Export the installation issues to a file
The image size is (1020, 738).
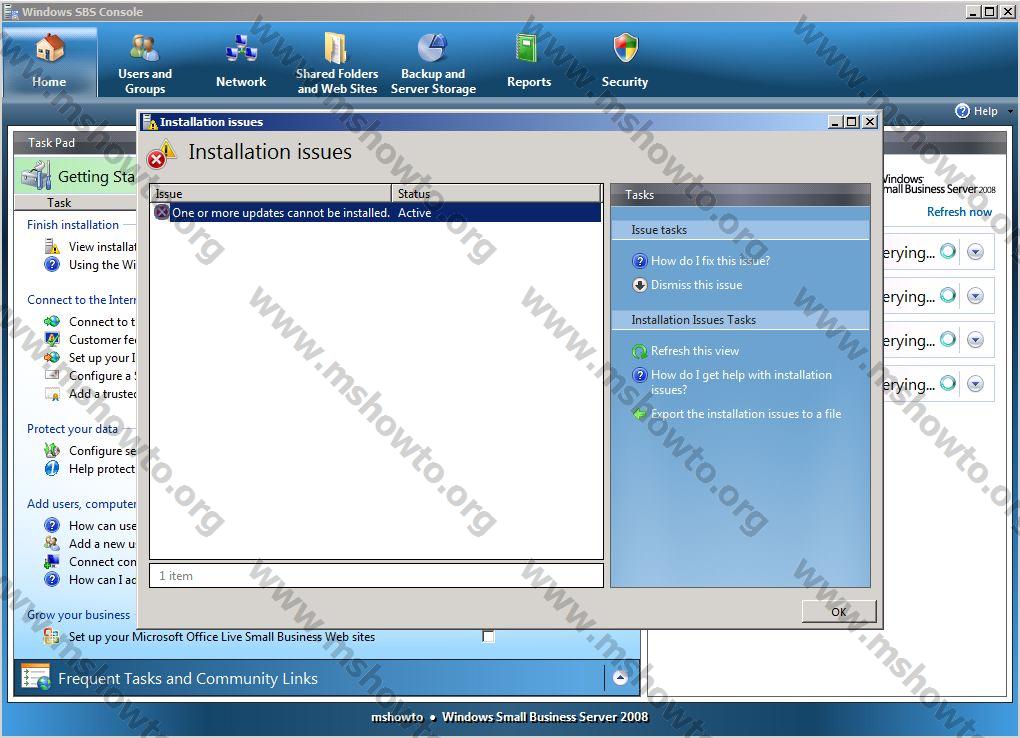point(746,414)
